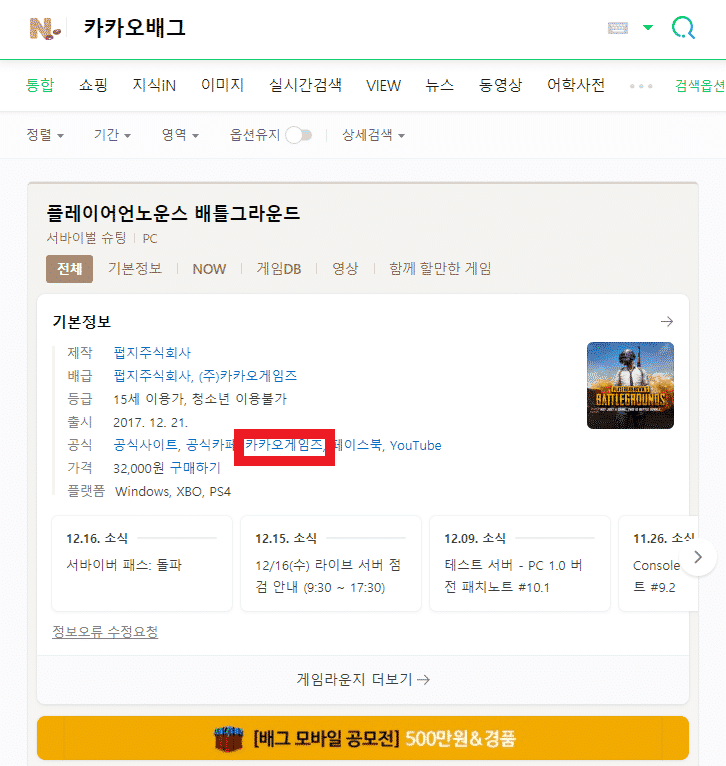726x766 pixels.
Task: Open the 12.15. 소식 라이브 서버 점검 card
Action: tap(331, 563)
